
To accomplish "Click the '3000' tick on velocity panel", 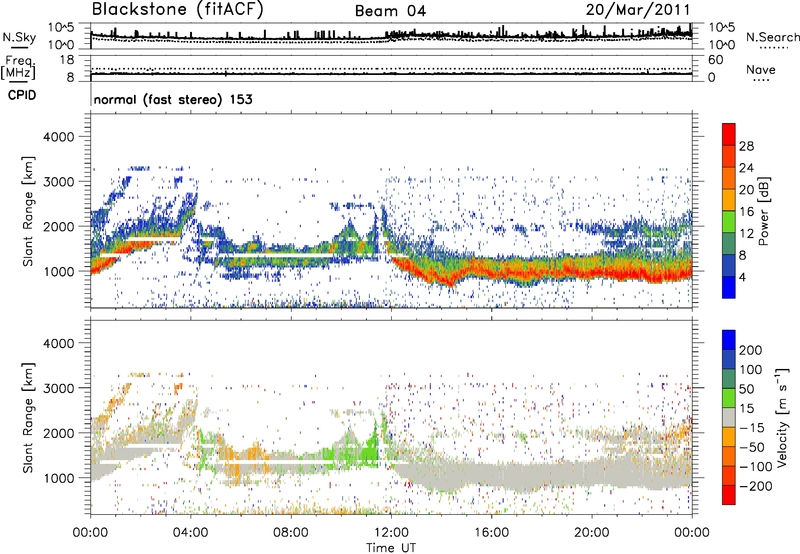I will point(58,388).
